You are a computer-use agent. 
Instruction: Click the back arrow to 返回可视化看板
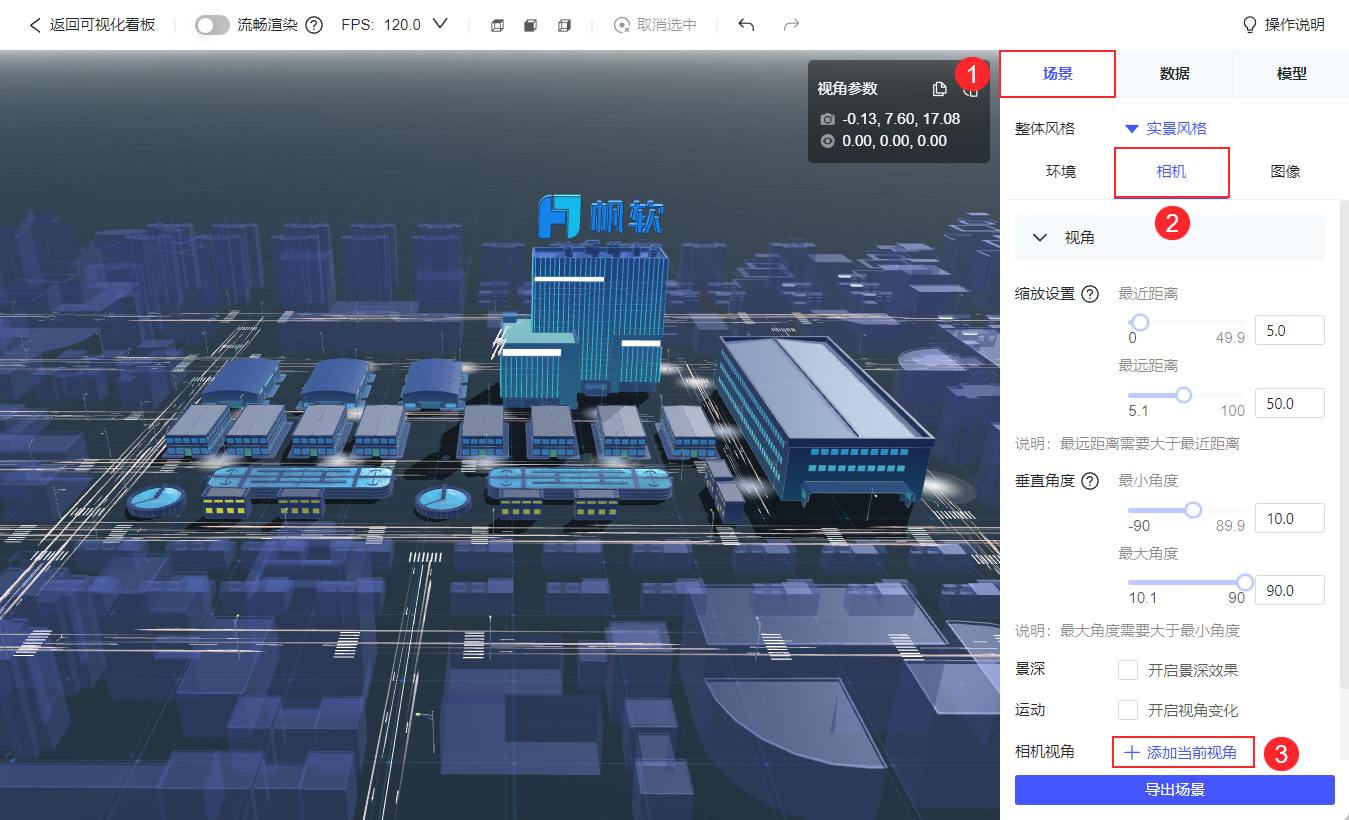36,25
